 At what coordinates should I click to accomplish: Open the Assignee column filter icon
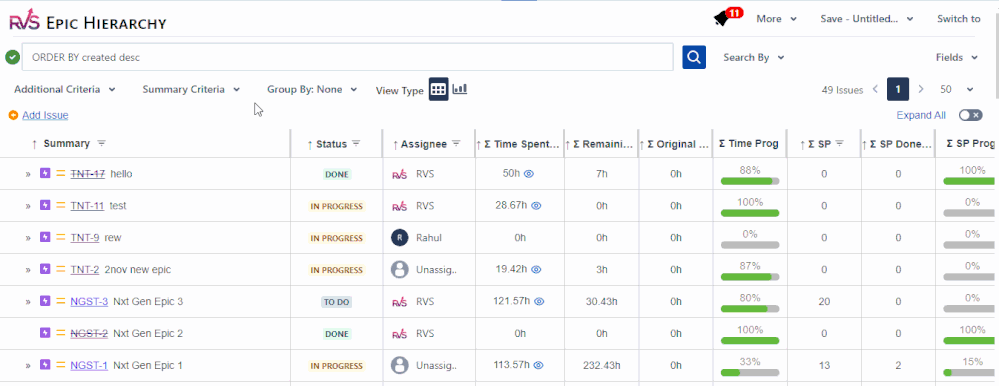456,144
